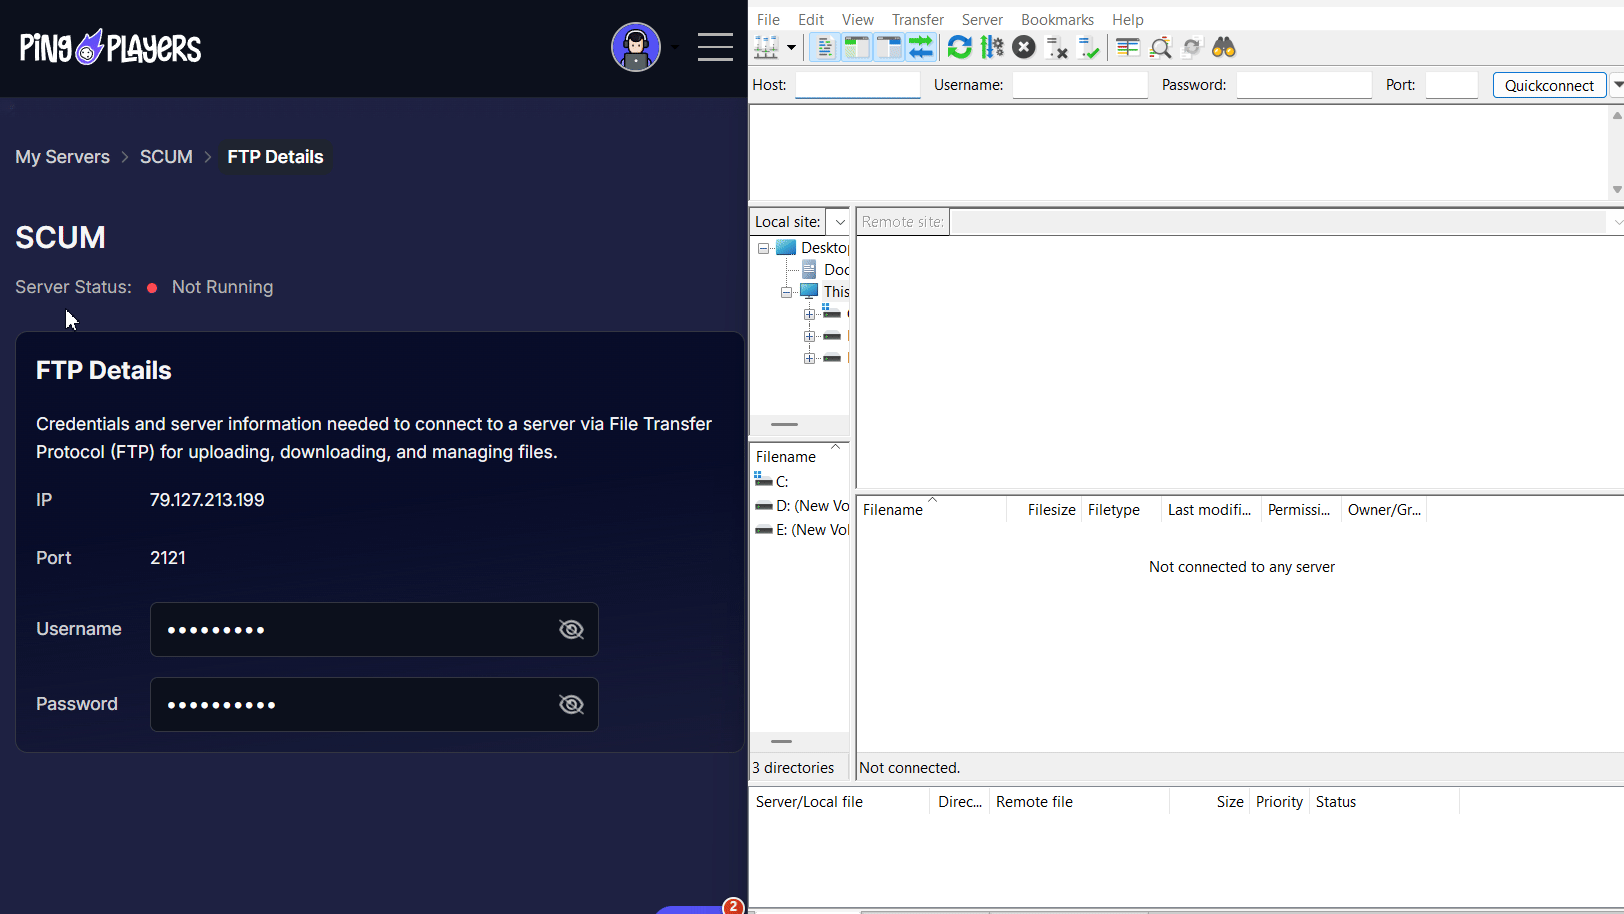Toggle transfer queue display

coord(921,47)
